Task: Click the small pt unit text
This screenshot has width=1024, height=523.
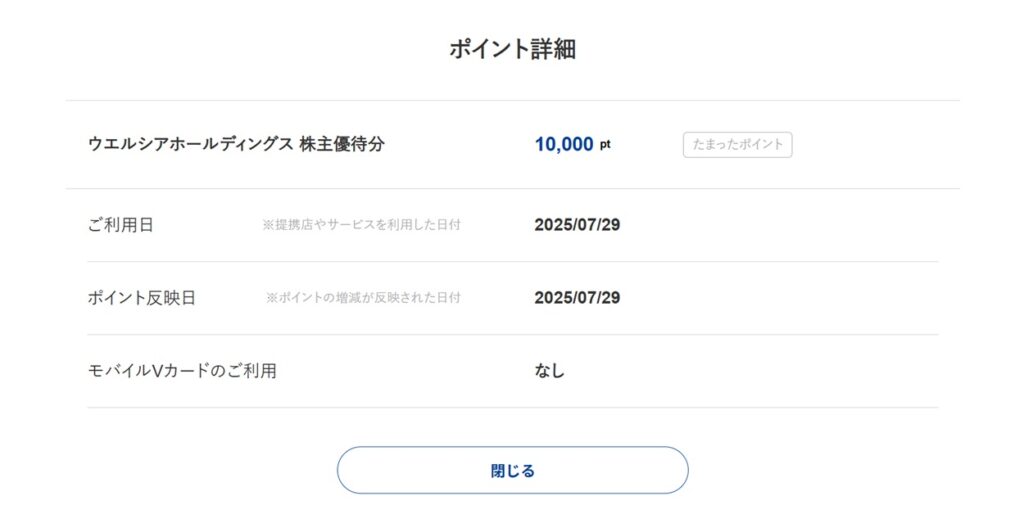Action: 605,145
